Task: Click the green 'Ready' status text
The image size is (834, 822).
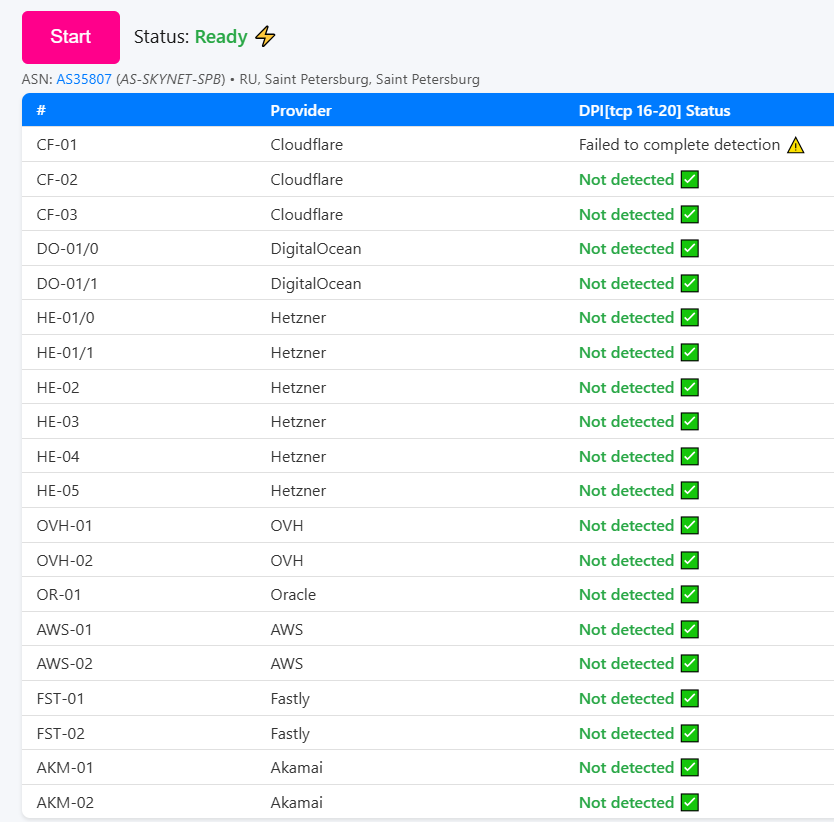Action: (221, 37)
